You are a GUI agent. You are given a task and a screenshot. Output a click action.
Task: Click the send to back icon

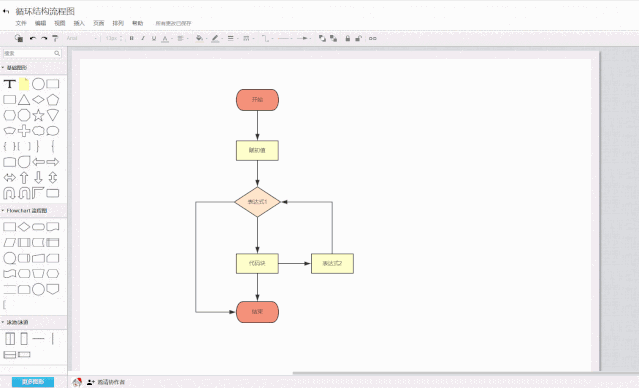tap(333, 38)
